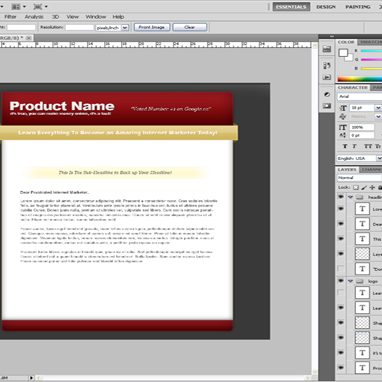
Task: Open the Adjustments panel from the dock
Action: (x=327, y=94)
